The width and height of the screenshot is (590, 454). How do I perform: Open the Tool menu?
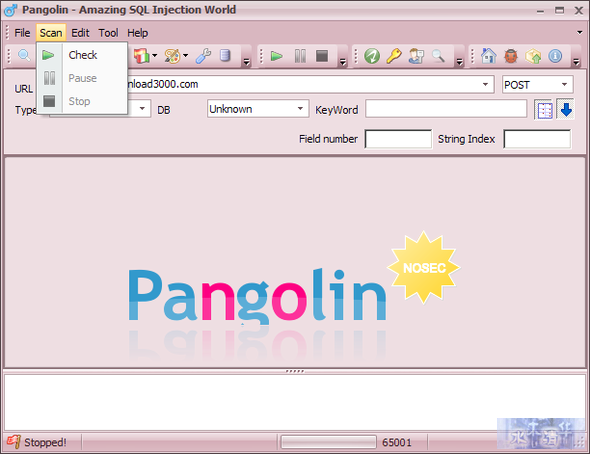point(108,33)
